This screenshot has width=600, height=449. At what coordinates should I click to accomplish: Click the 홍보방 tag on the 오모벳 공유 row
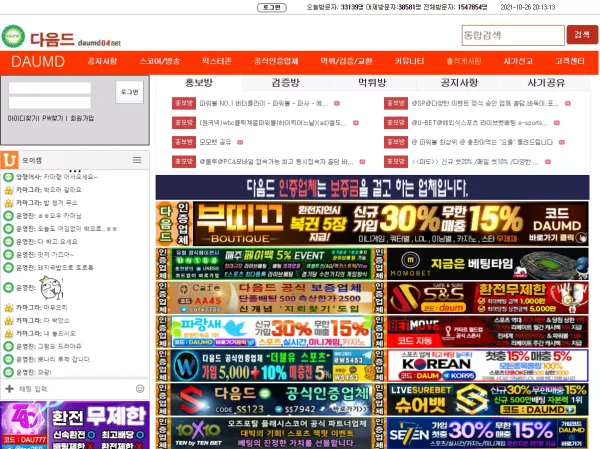pyautogui.click(x=184, y=142)
